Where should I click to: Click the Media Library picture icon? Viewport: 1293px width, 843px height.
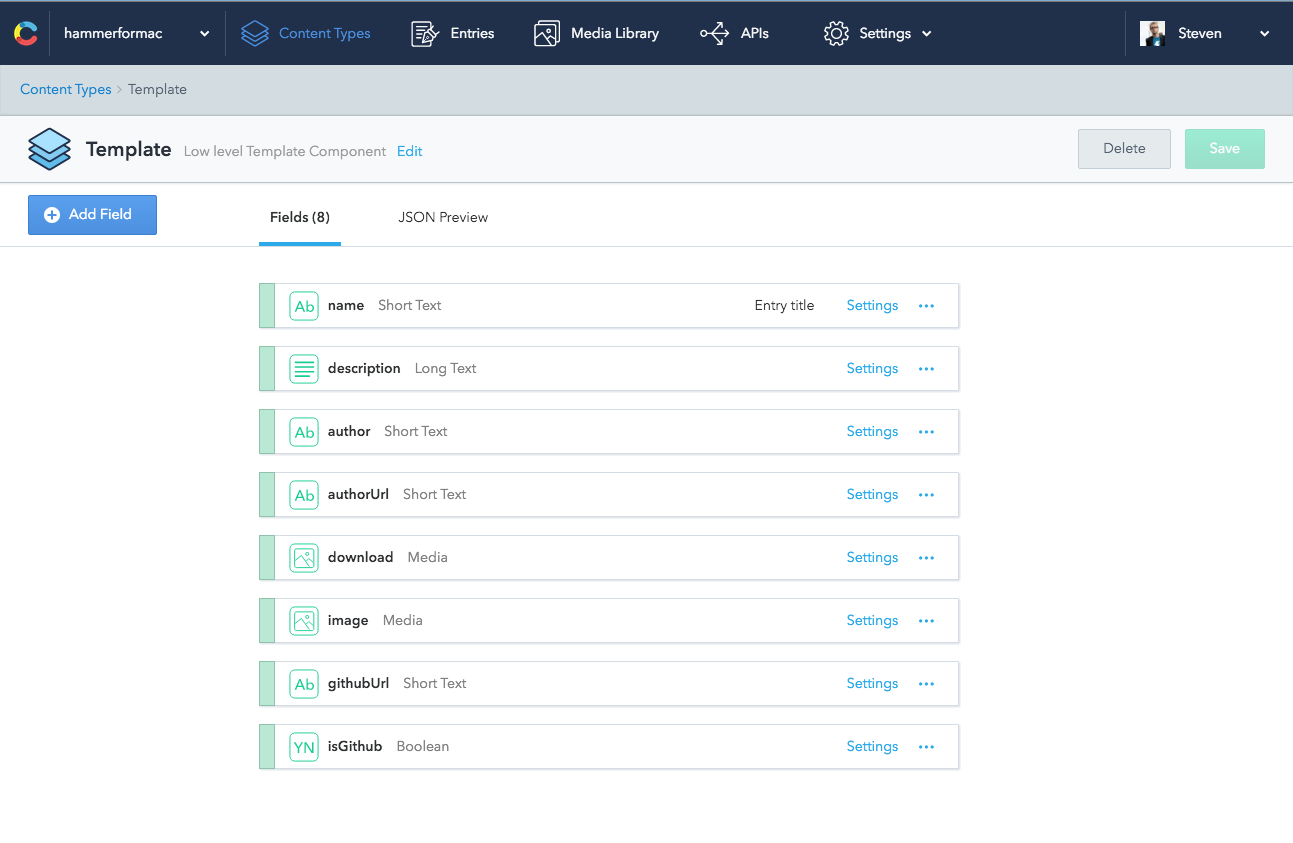547,33
